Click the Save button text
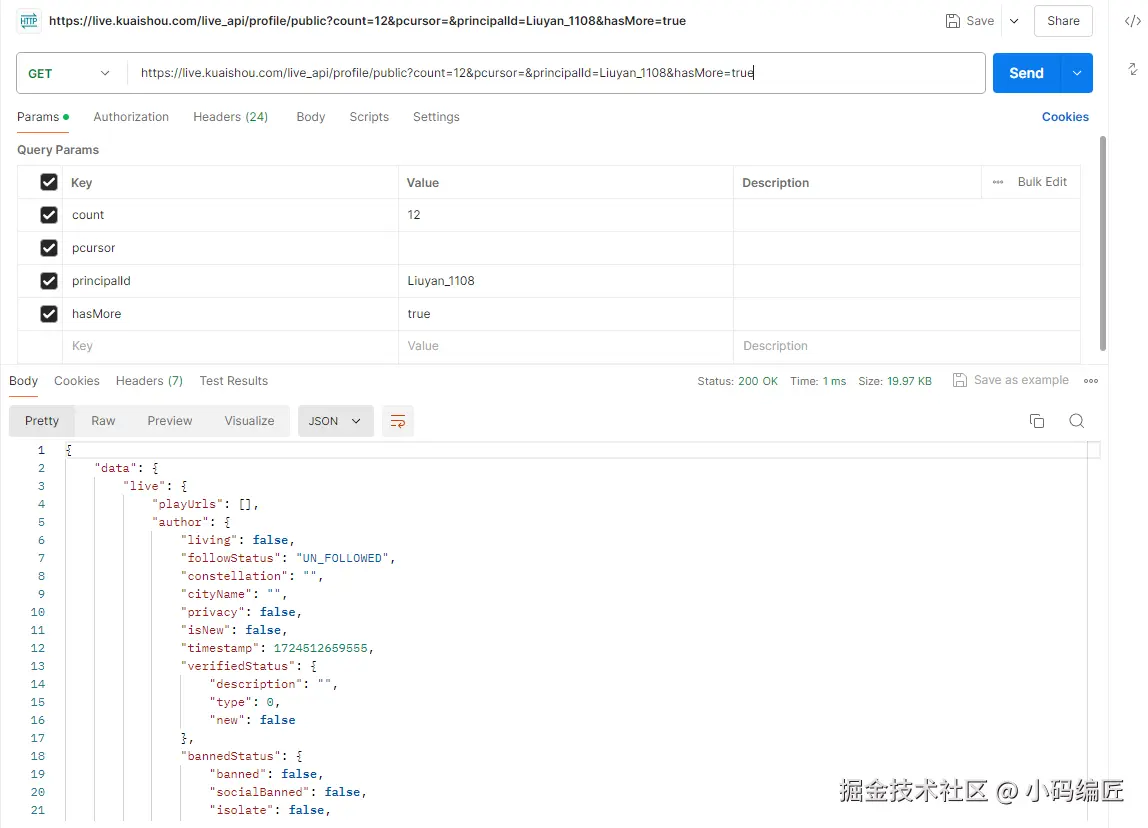Image resolution: width=1148 pixels, height=828 pixels. (x=980, y=20)
